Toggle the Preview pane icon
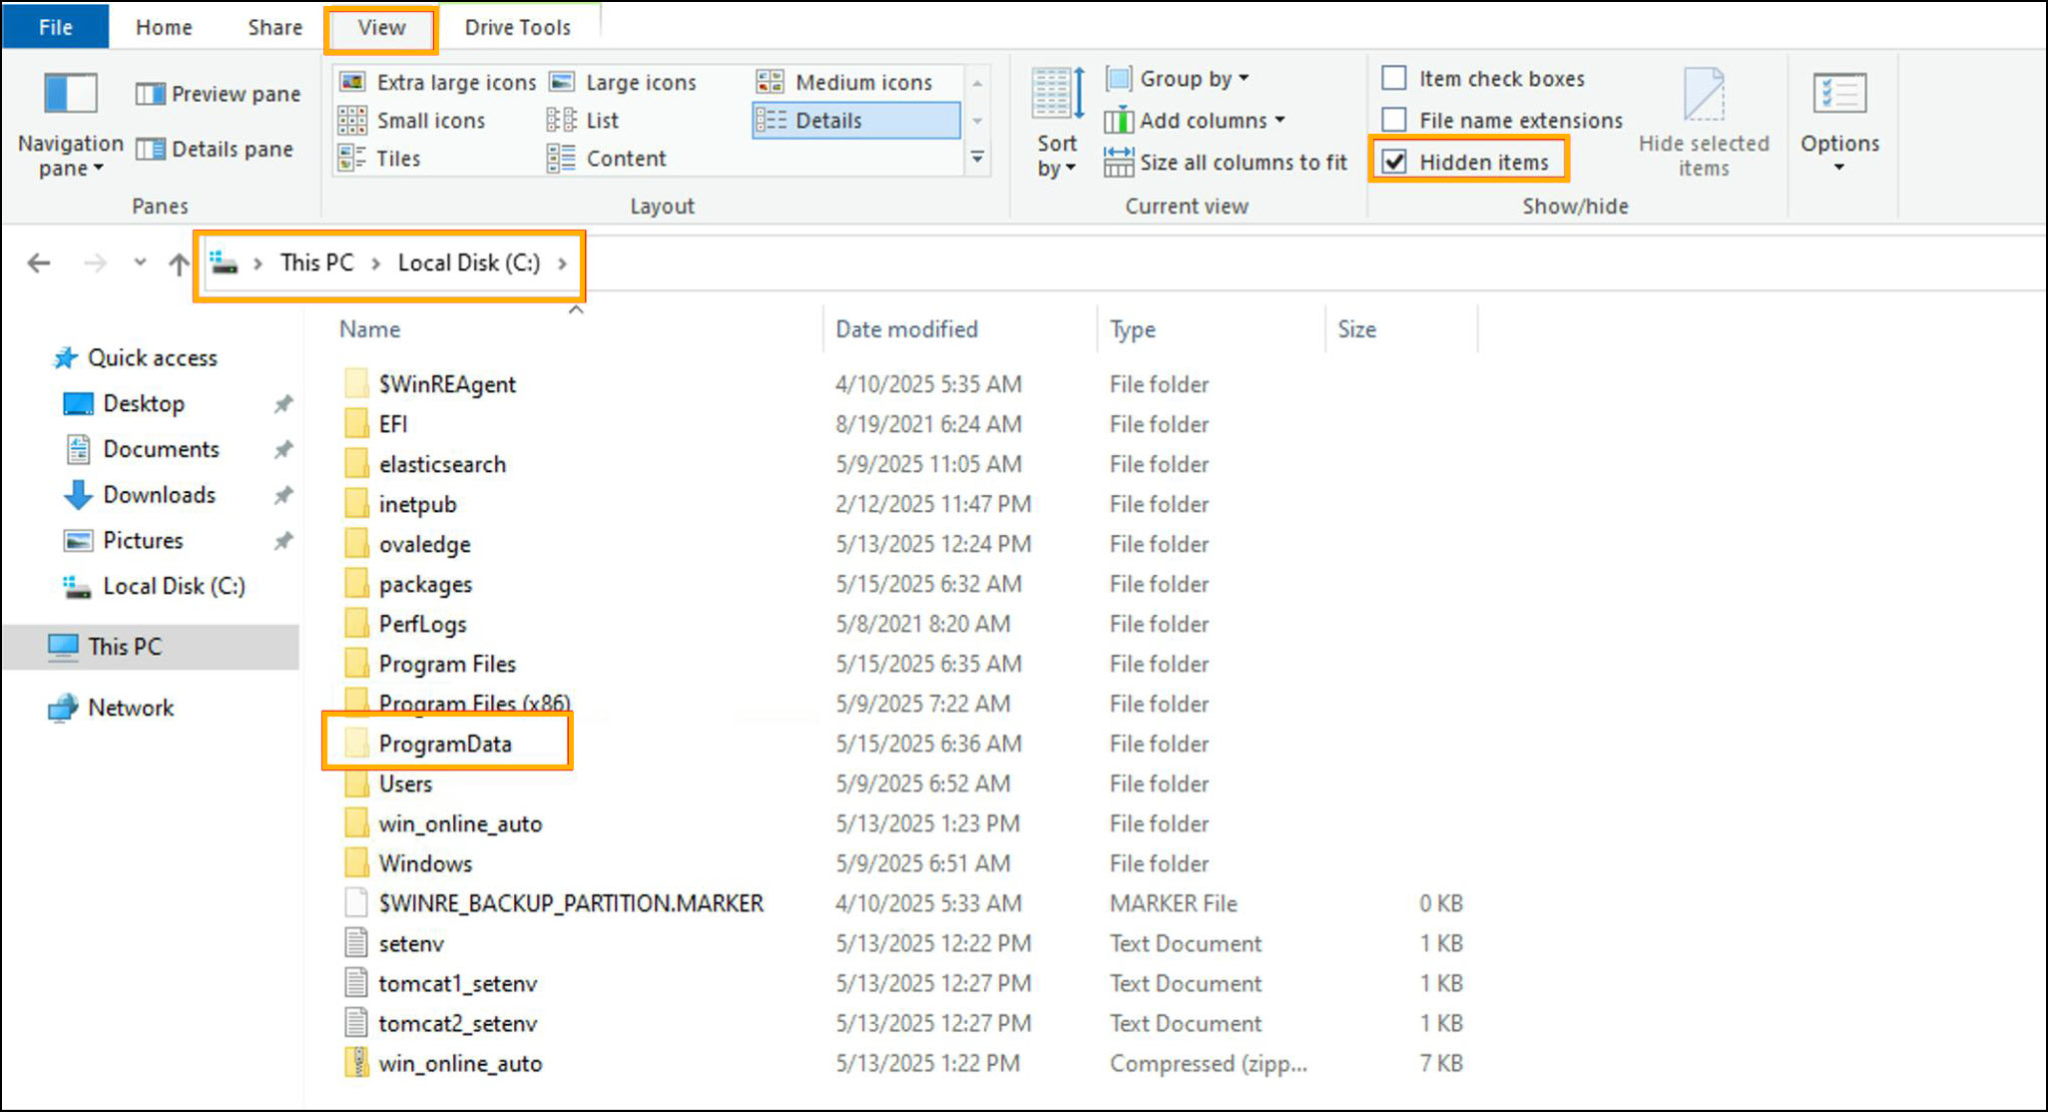Viewport: 2048px width, 1112px height. tap(151, 94)
